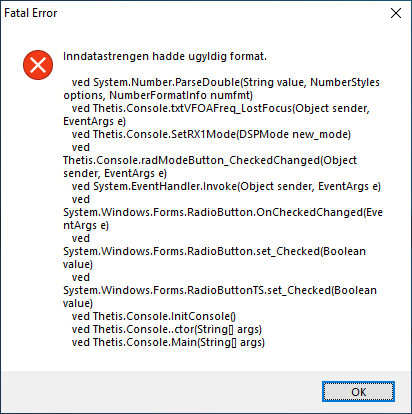The width and height of the screenshot is (412, 414).
Task: Click the Thetis.Console.InitConsole() line
Action: point(154,316)
